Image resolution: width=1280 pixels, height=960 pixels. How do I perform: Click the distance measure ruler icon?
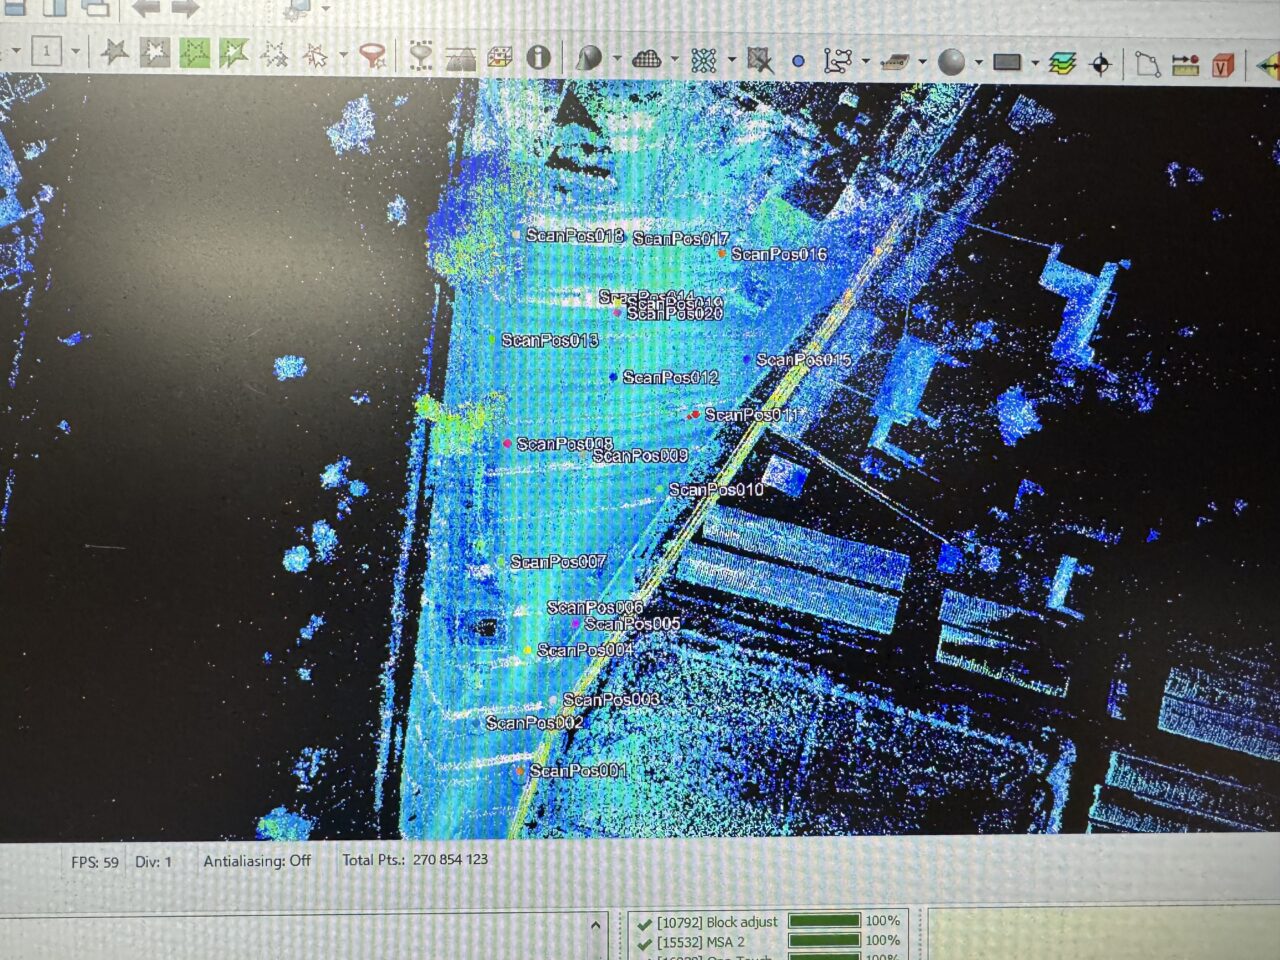[x=1185, y=66]
